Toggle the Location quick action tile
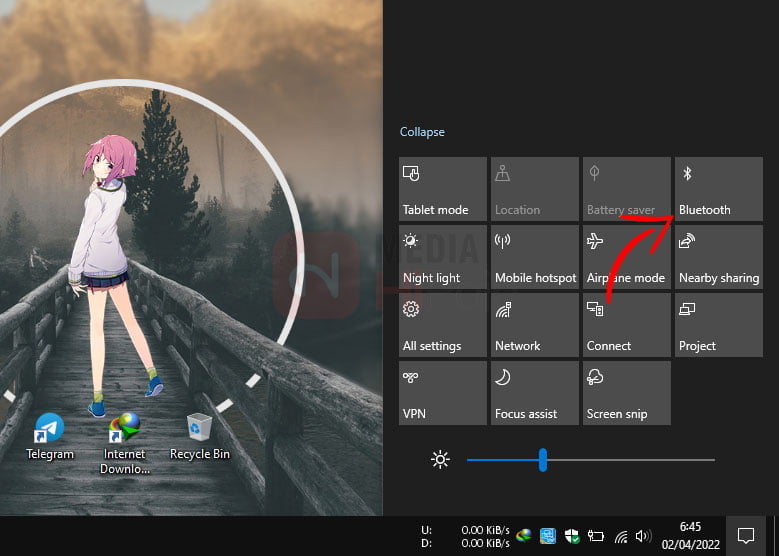 (535, 189)
